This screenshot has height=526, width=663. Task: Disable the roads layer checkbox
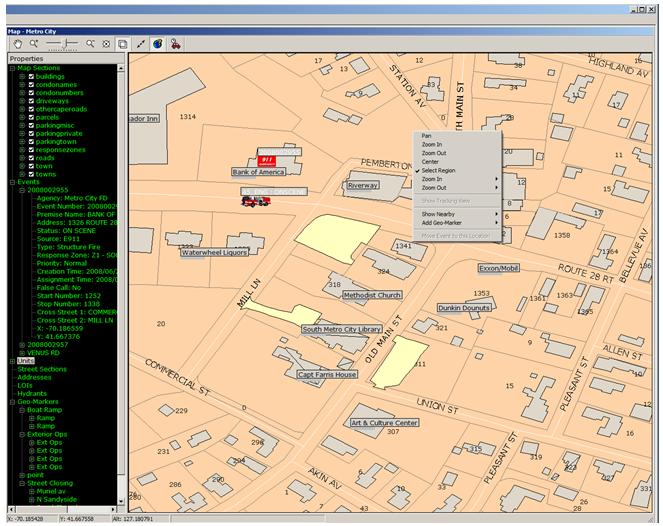32,156
